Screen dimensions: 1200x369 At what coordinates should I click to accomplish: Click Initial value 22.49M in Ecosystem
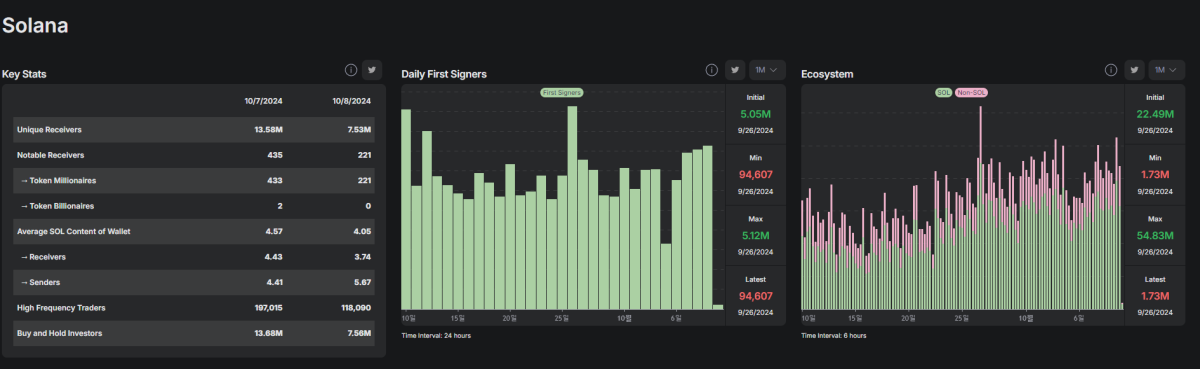pos(1155,114)
